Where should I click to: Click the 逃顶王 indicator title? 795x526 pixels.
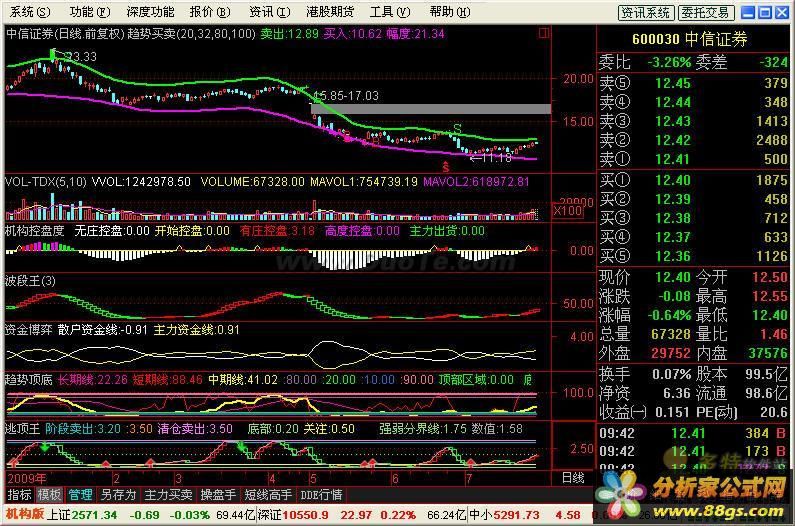pos(22,429)
